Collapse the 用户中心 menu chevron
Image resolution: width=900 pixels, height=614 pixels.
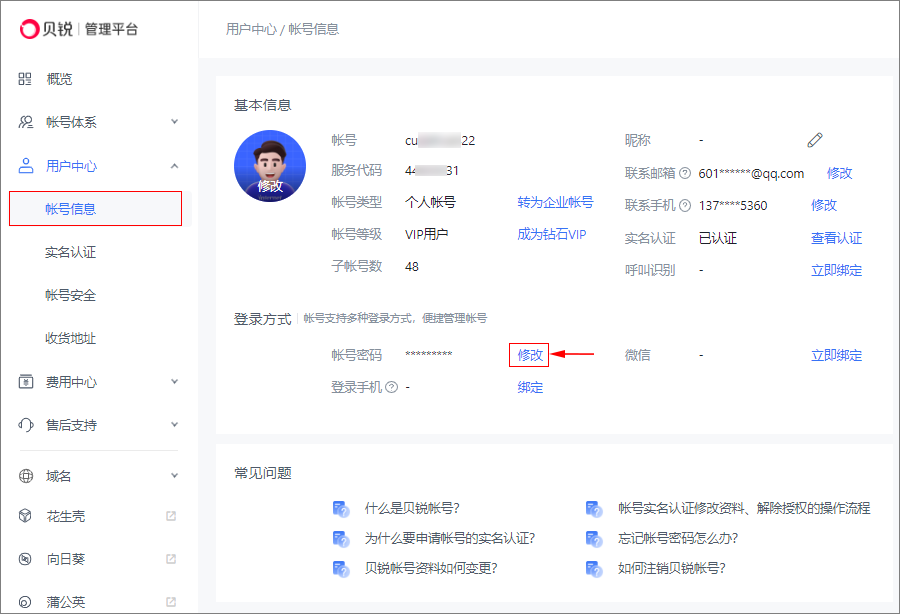(174, 166)
